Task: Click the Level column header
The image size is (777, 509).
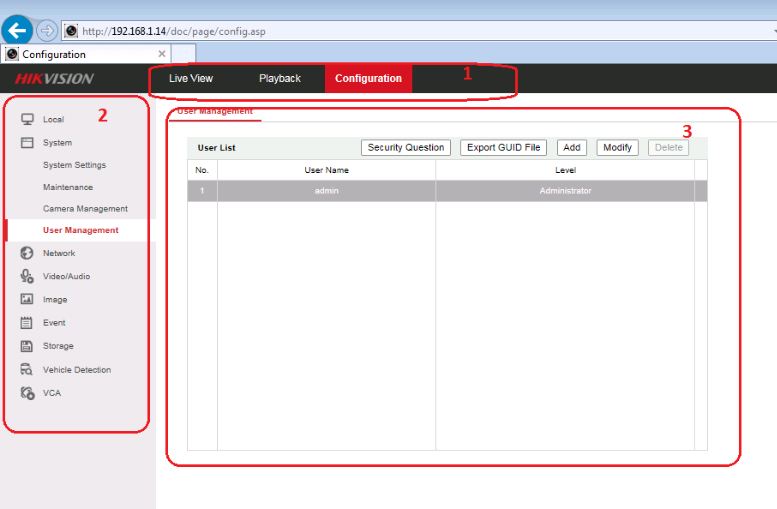Action: coord(565,170)
